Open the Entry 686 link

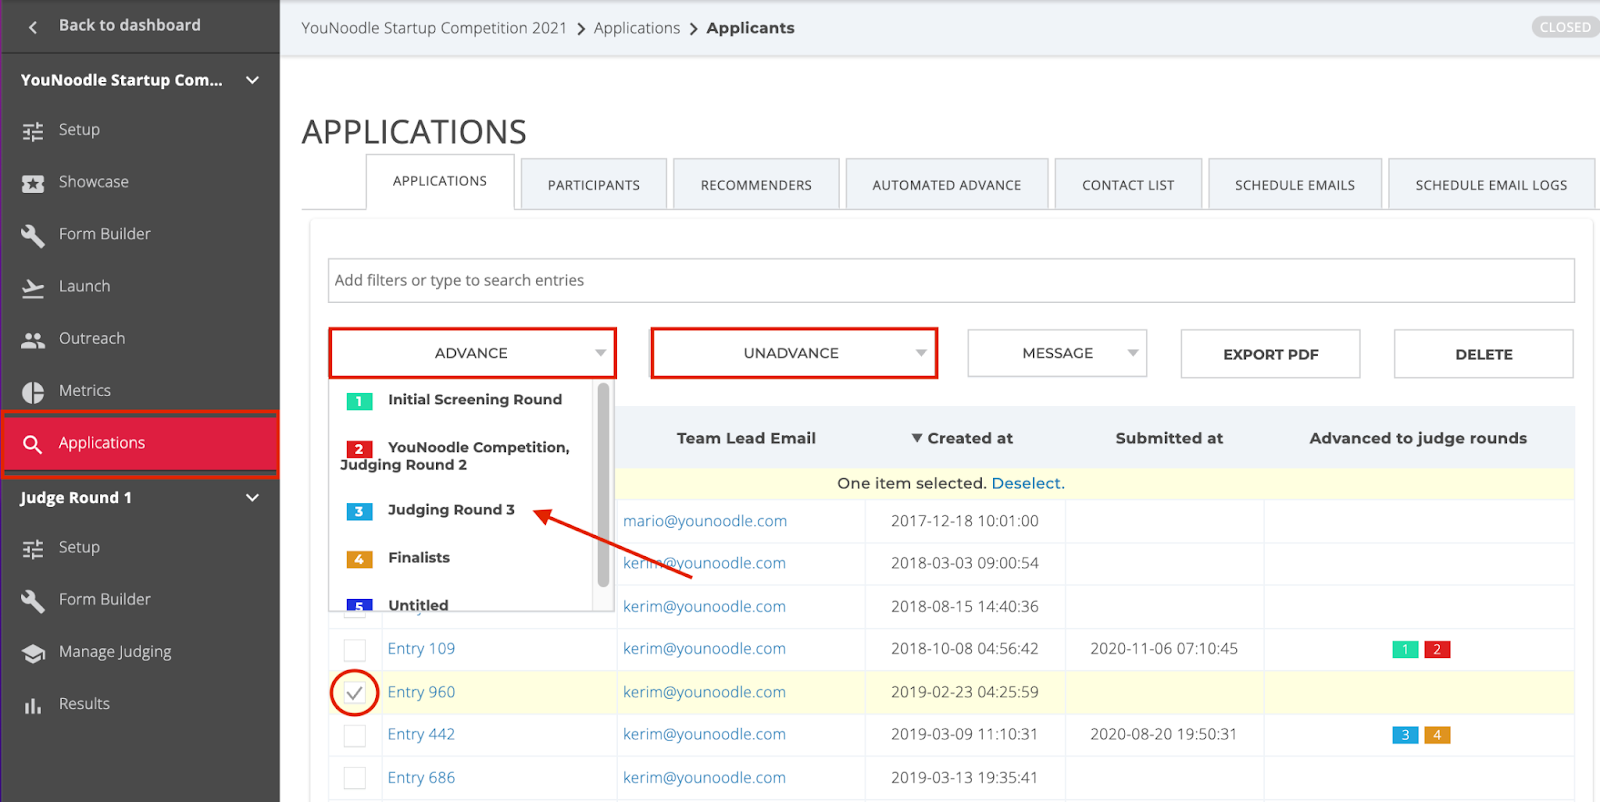point(421,777)
